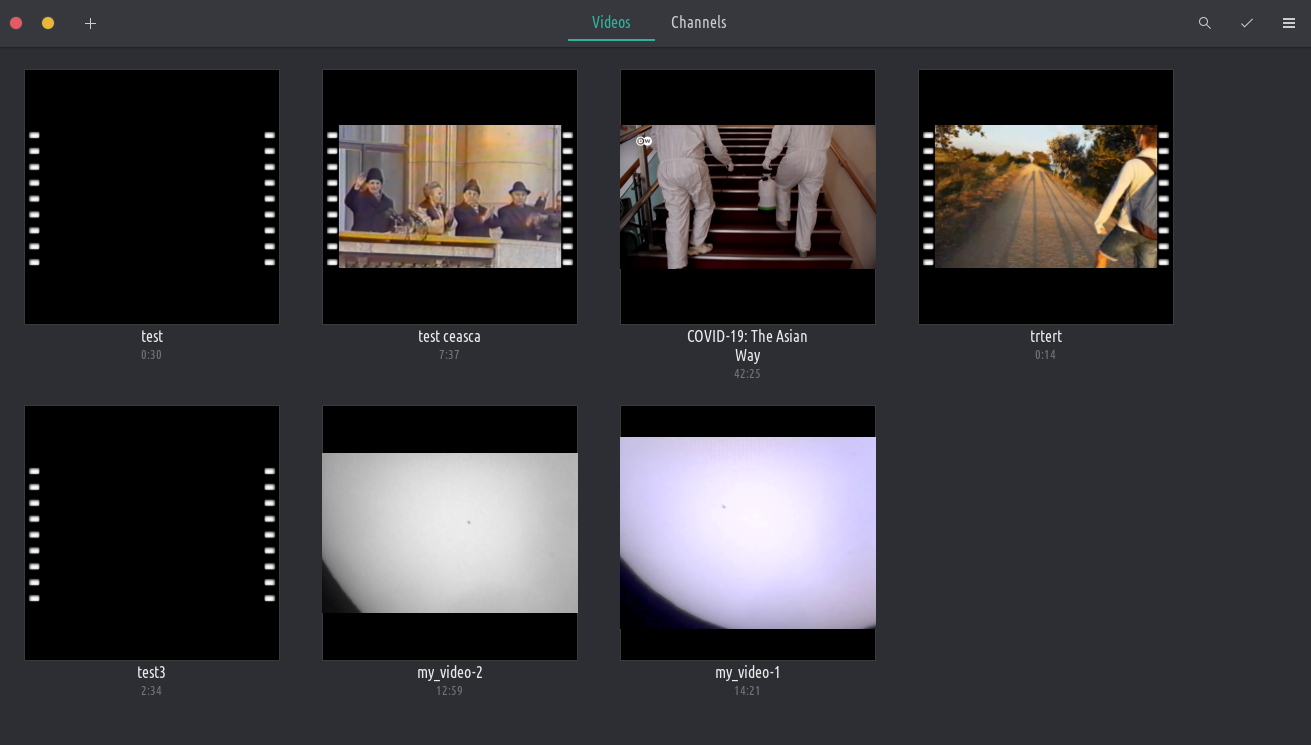The image size is (1311, 745).
Task: Open the 'test3' video thumbnail
Action: coord(152,533)
